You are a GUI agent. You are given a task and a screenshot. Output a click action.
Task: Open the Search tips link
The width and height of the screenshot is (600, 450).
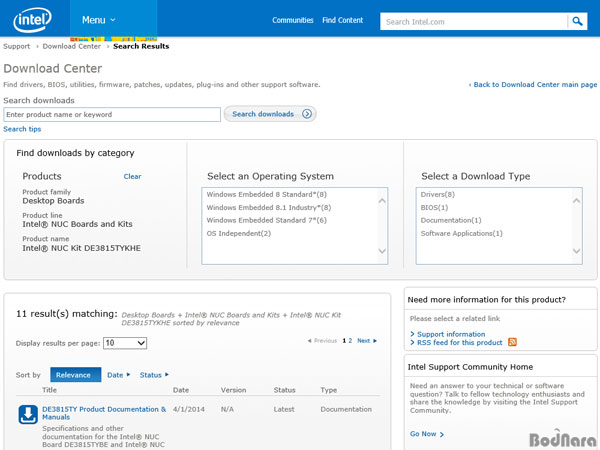pos(22,129)
